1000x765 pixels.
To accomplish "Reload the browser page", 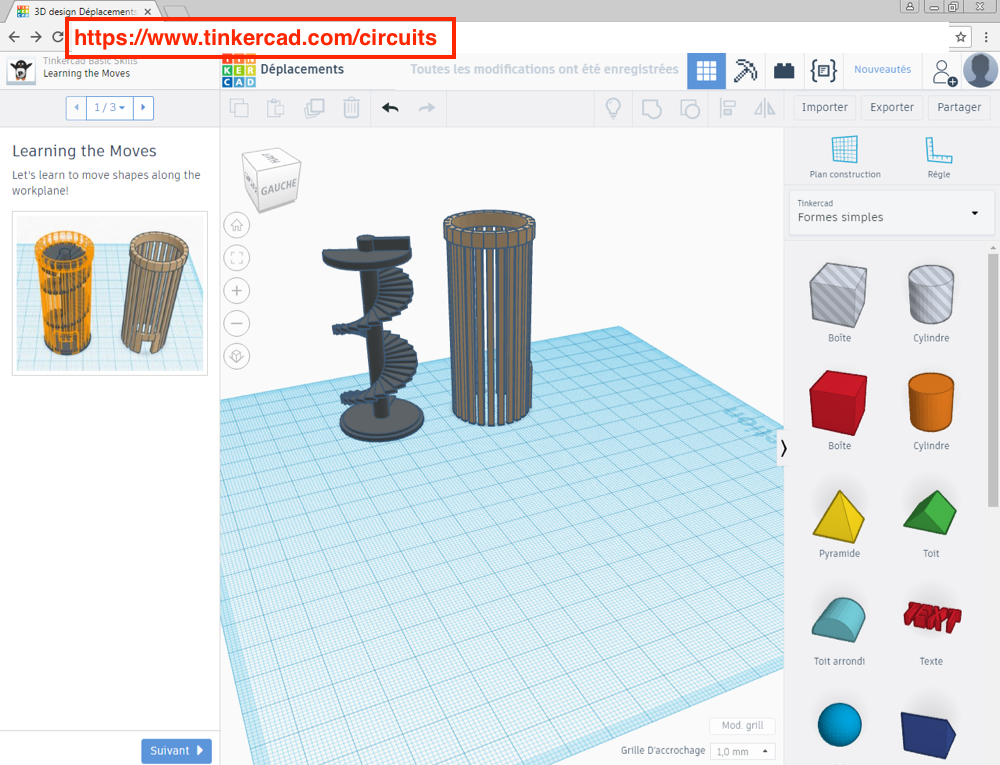I will [x=57, y=37].
